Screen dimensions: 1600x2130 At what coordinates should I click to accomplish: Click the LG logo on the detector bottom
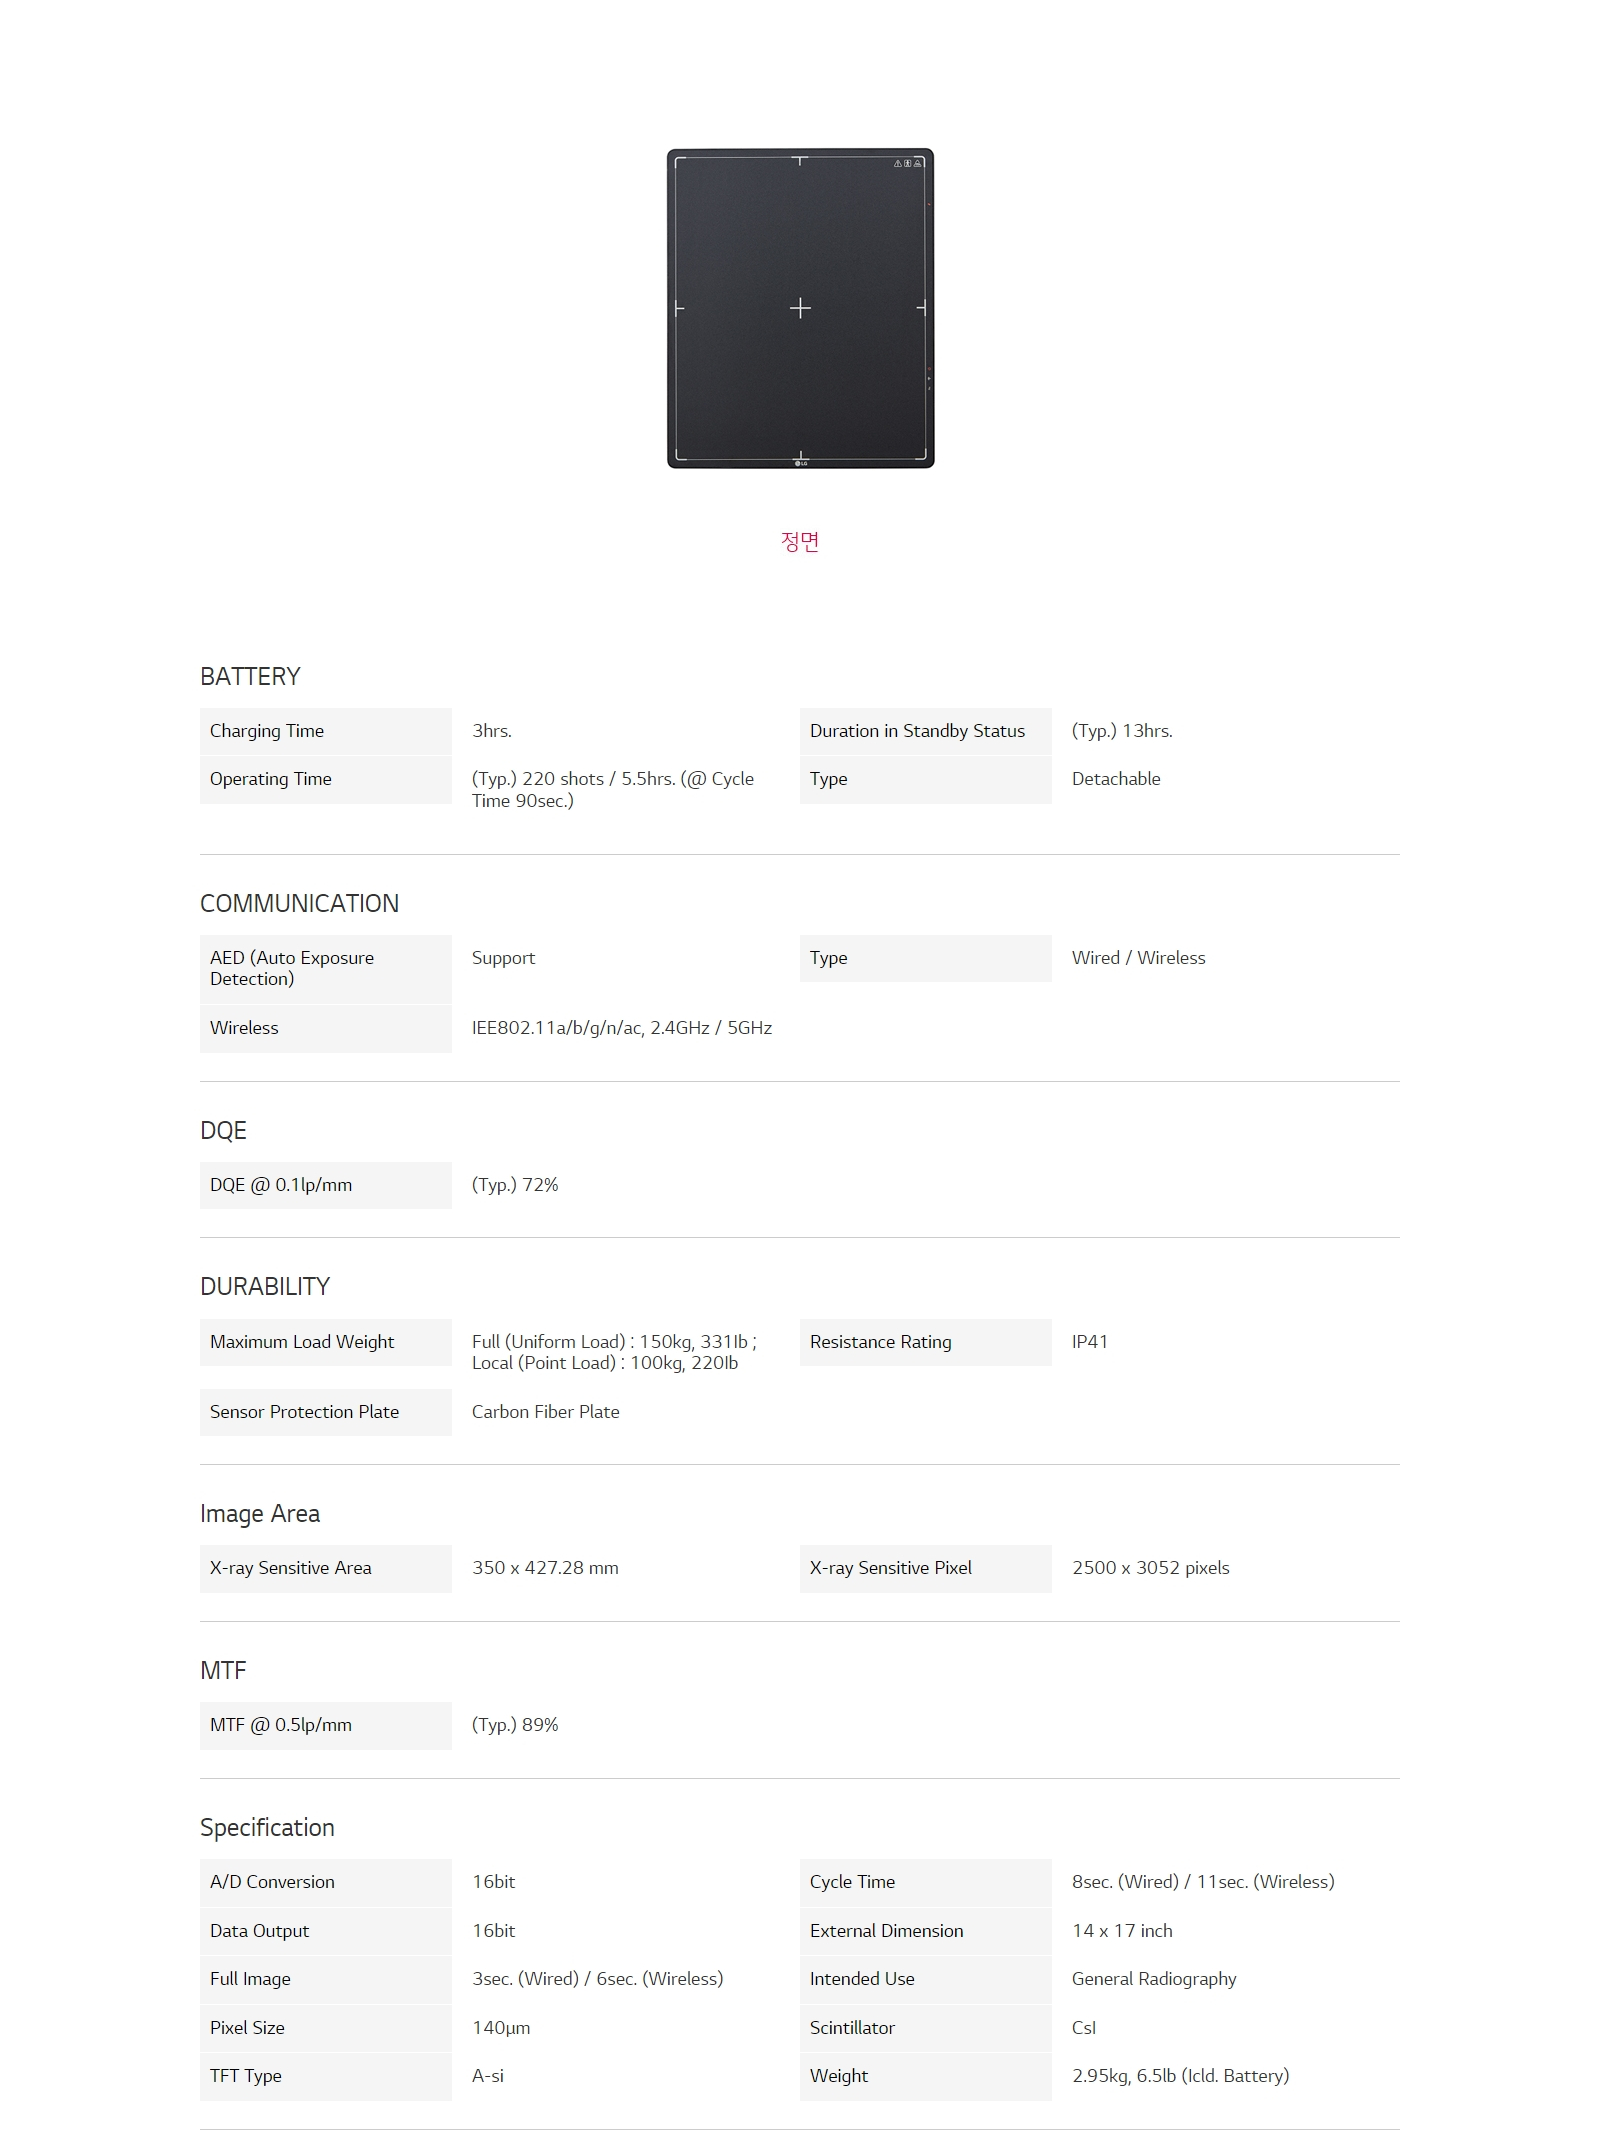(801, 462)
